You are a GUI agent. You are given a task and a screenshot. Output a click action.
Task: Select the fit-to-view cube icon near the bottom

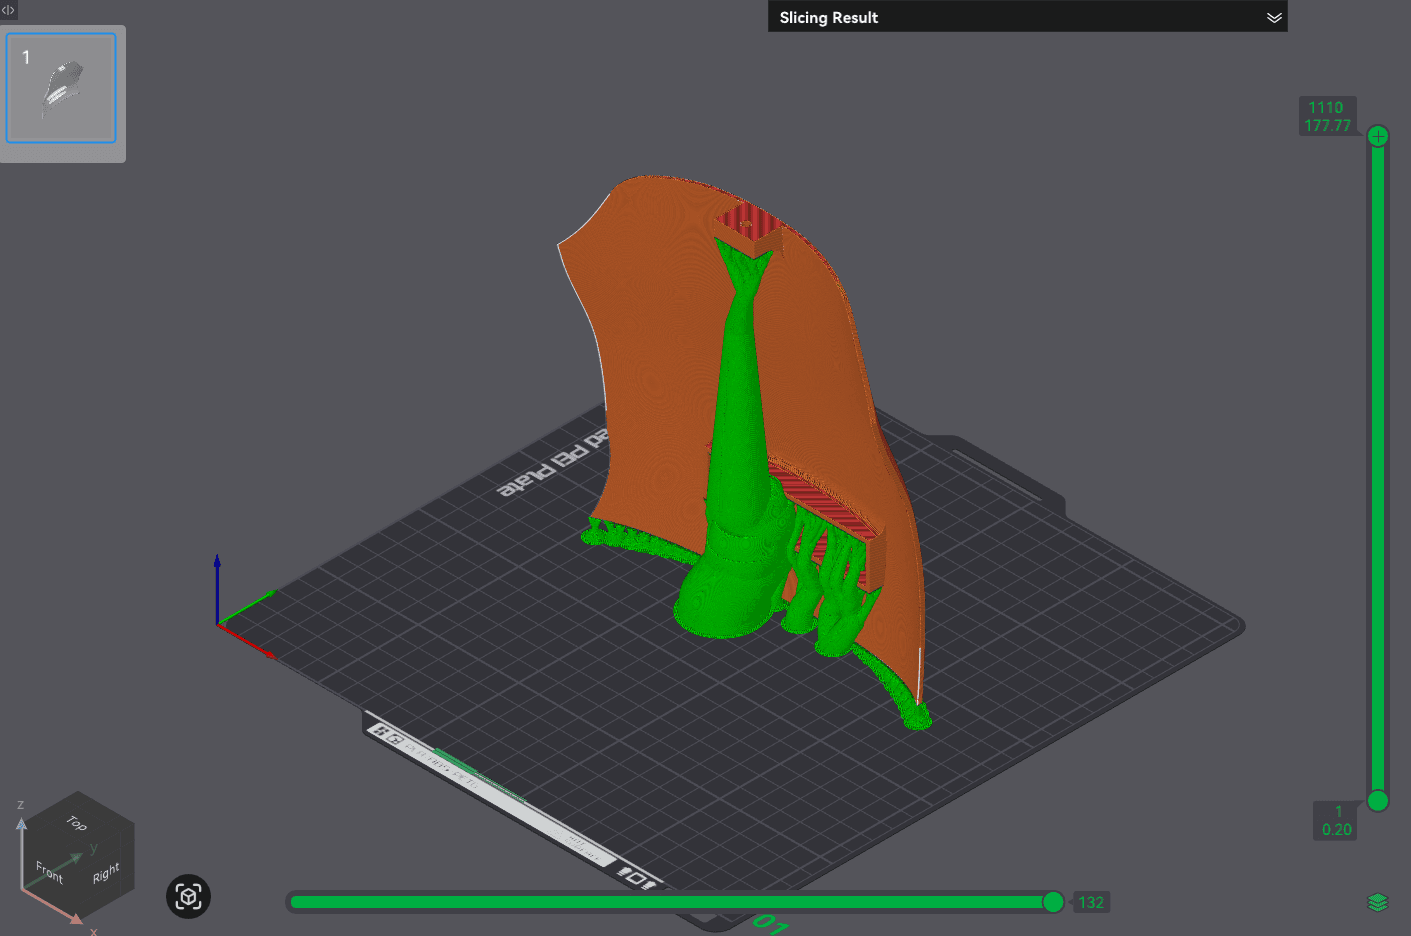point(188,897)
